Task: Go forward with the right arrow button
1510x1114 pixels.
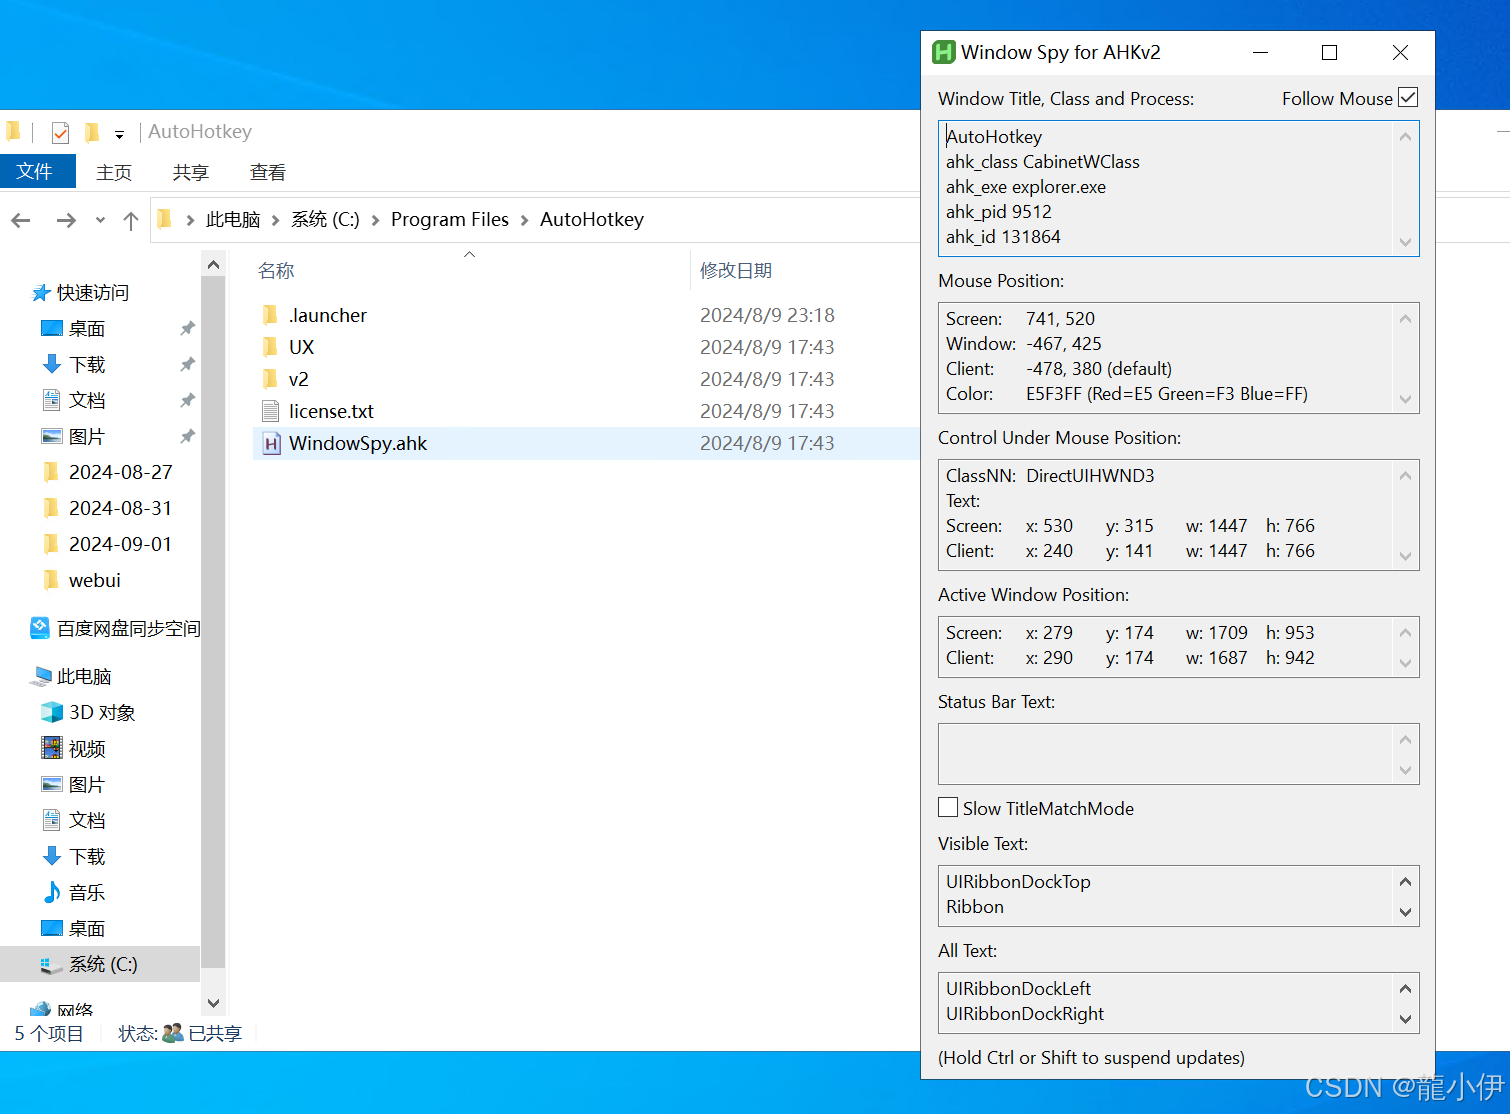Action: (x=66, y=220)
